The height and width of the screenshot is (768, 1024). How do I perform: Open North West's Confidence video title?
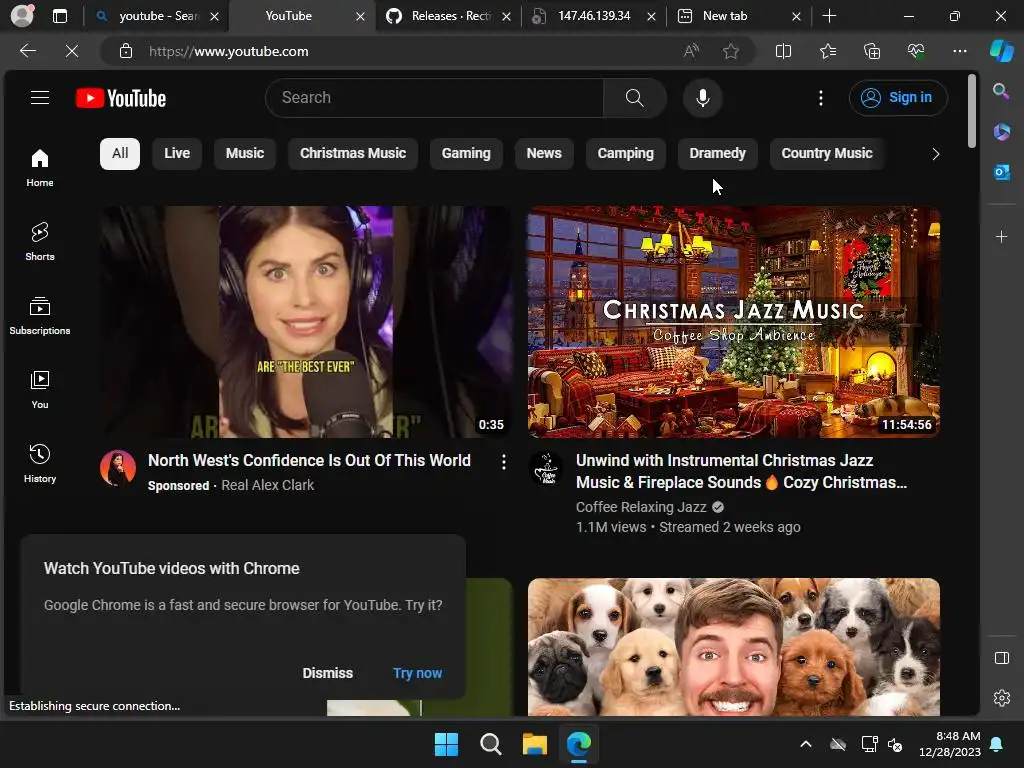(309, 460)
